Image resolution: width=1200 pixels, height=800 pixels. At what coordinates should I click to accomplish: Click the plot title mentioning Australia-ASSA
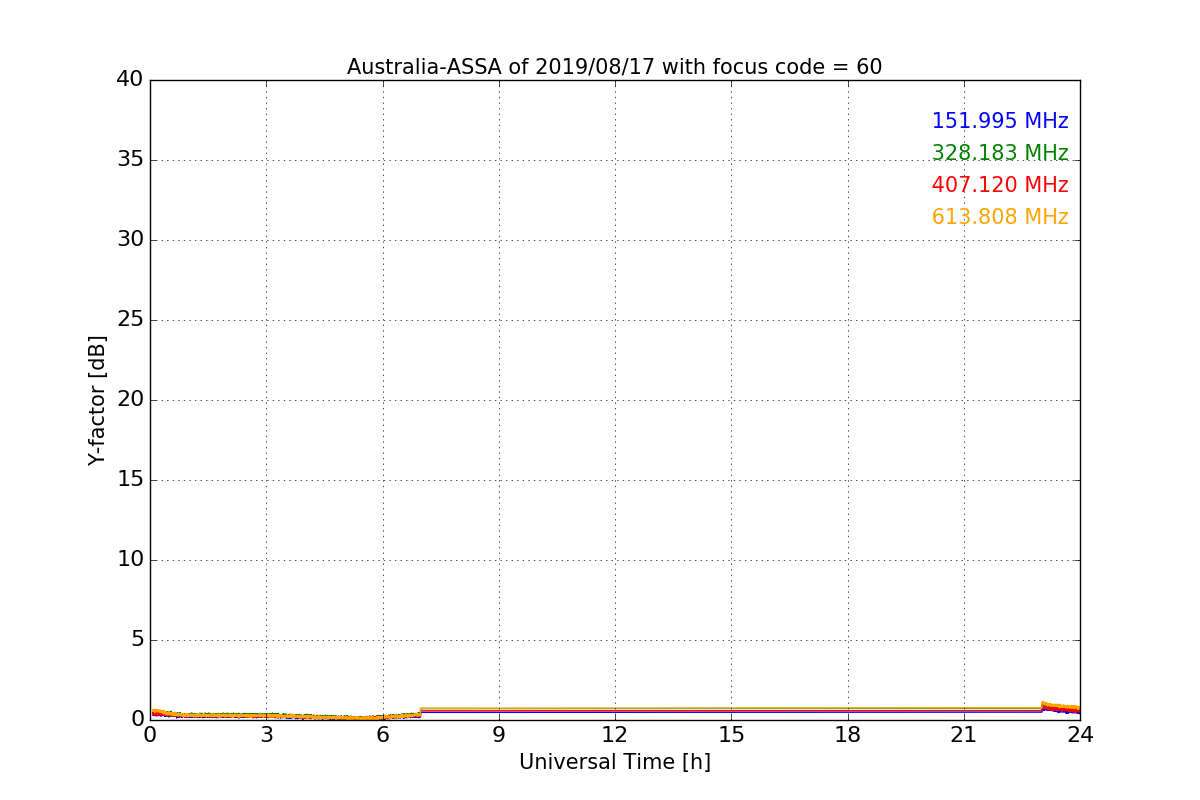click(x=614, y=67)
